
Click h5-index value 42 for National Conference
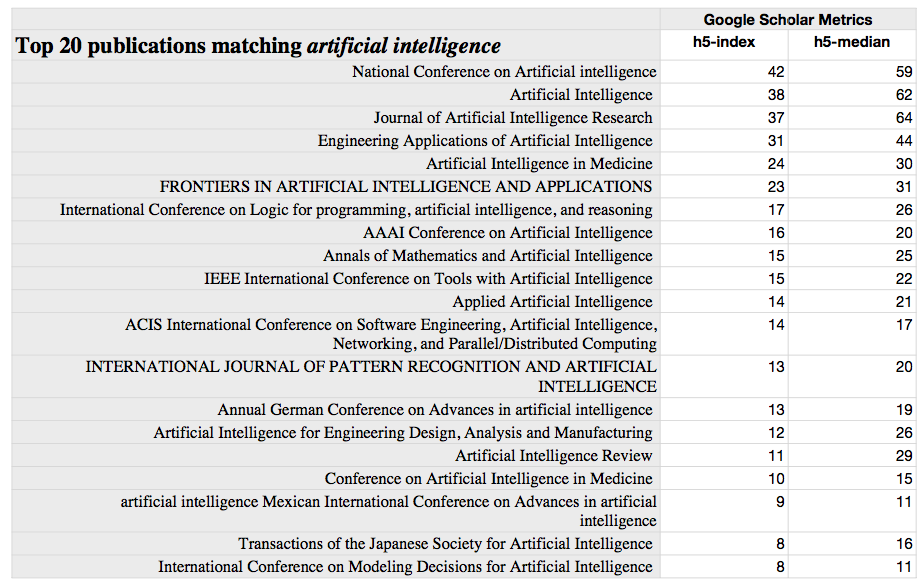tap(775, 72)
